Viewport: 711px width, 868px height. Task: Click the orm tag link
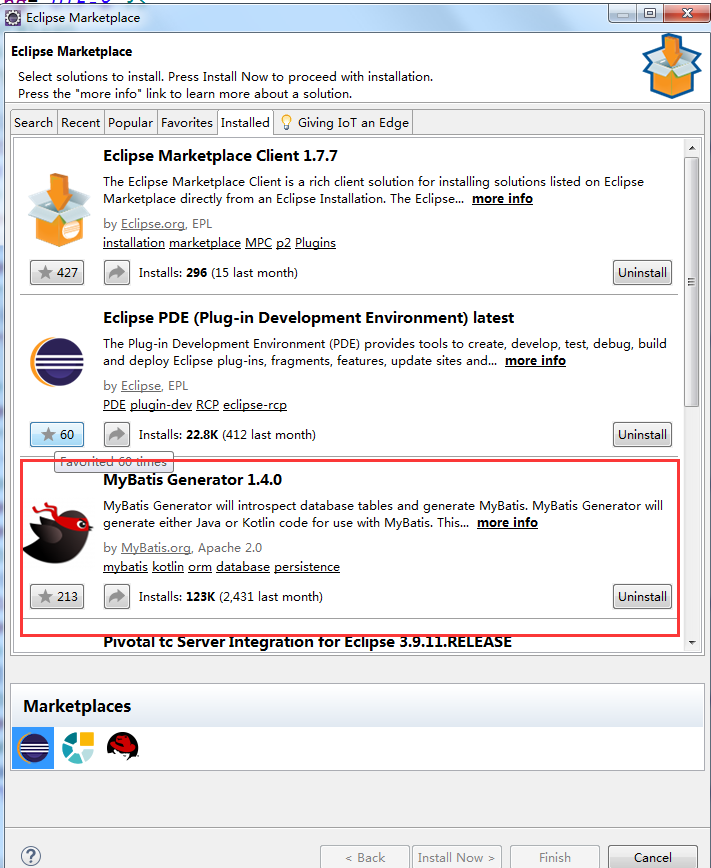tap(200, 567)
